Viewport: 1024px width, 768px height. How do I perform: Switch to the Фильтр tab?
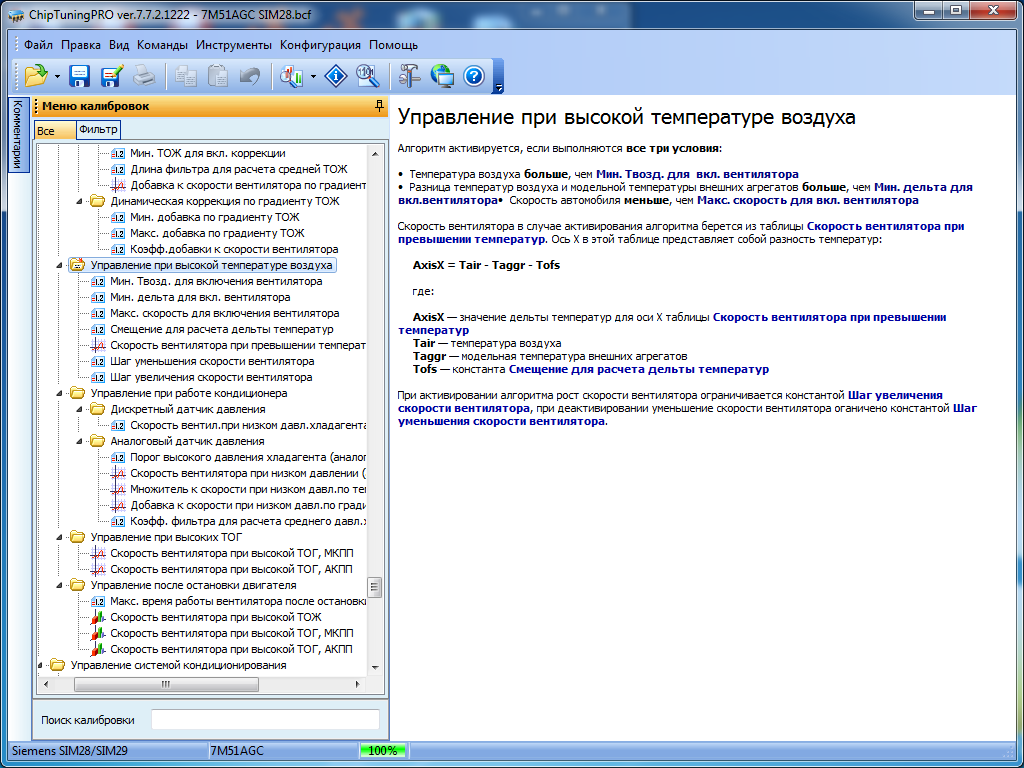pos(98,130)
